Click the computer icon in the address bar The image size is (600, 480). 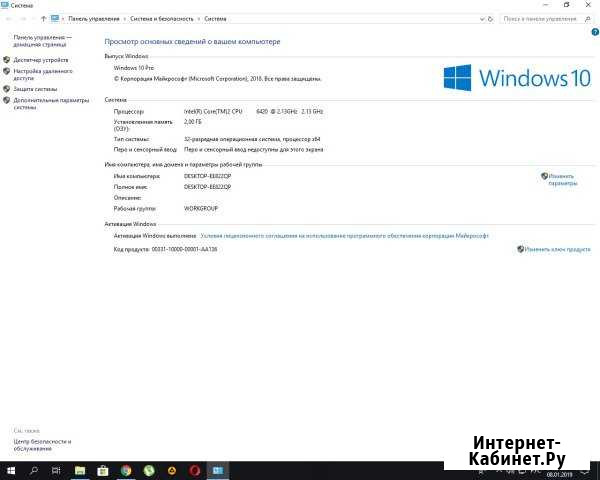[55, 18]
